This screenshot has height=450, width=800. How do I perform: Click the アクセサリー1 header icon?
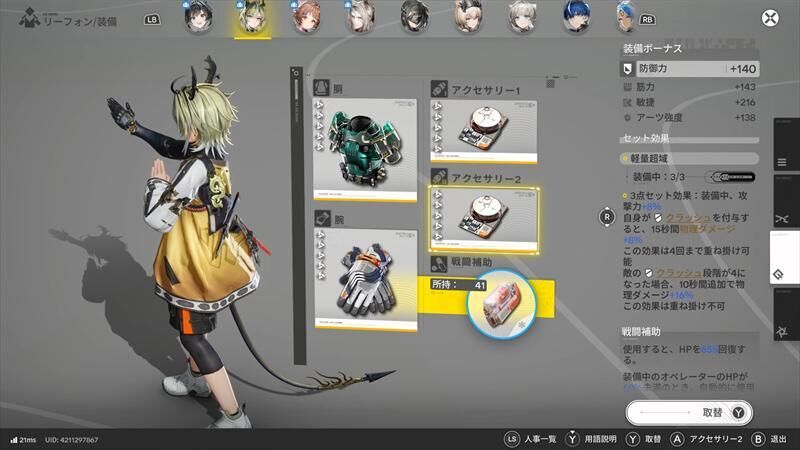tap(439, 89)
